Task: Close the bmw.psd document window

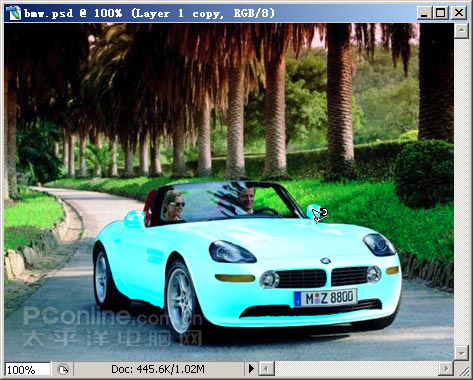Action: click(459, 13)
